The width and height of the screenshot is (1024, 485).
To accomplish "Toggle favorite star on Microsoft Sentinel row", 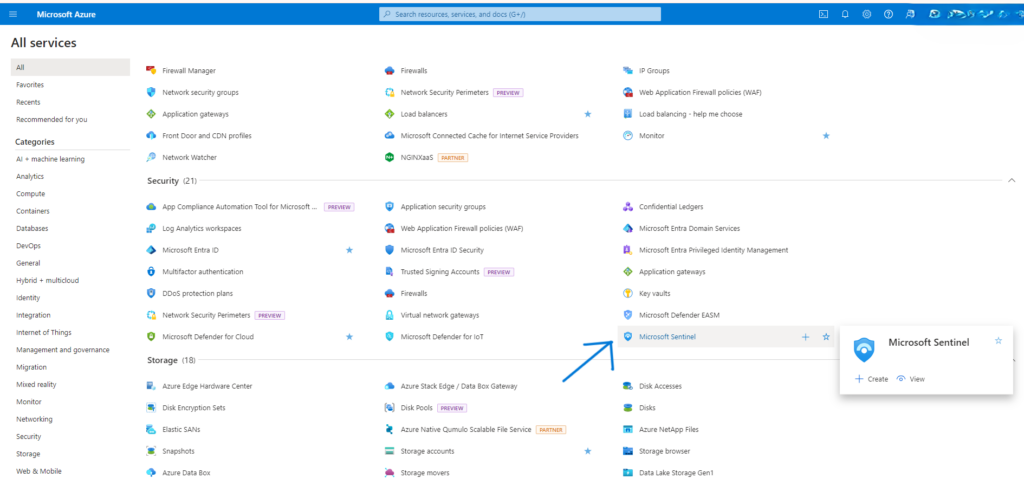I will click(x=826, y=337).
